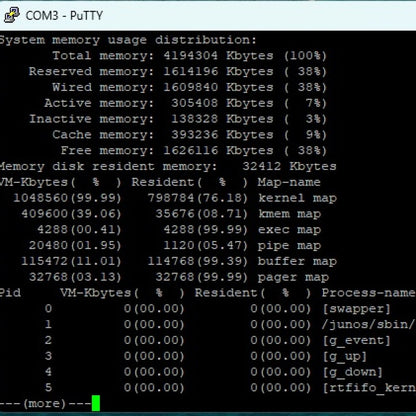Image resolution: width=416 pixels, height=416 pixels.
Task: Click the Wired memory value 1609840
Action: pos(191,87)
